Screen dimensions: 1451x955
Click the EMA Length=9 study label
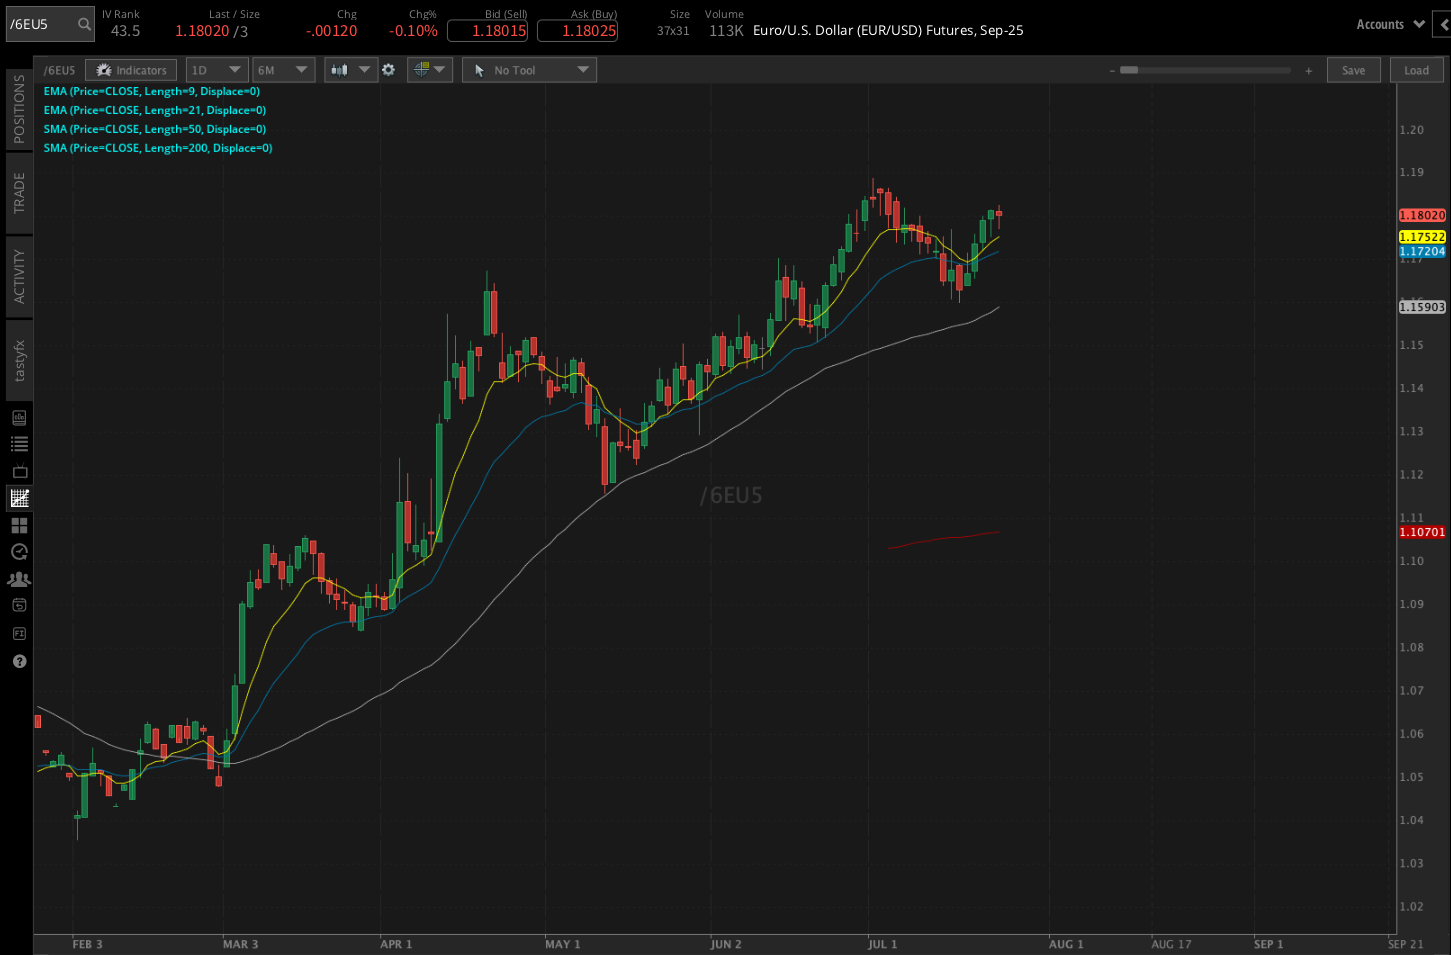[x=150, y=91]
